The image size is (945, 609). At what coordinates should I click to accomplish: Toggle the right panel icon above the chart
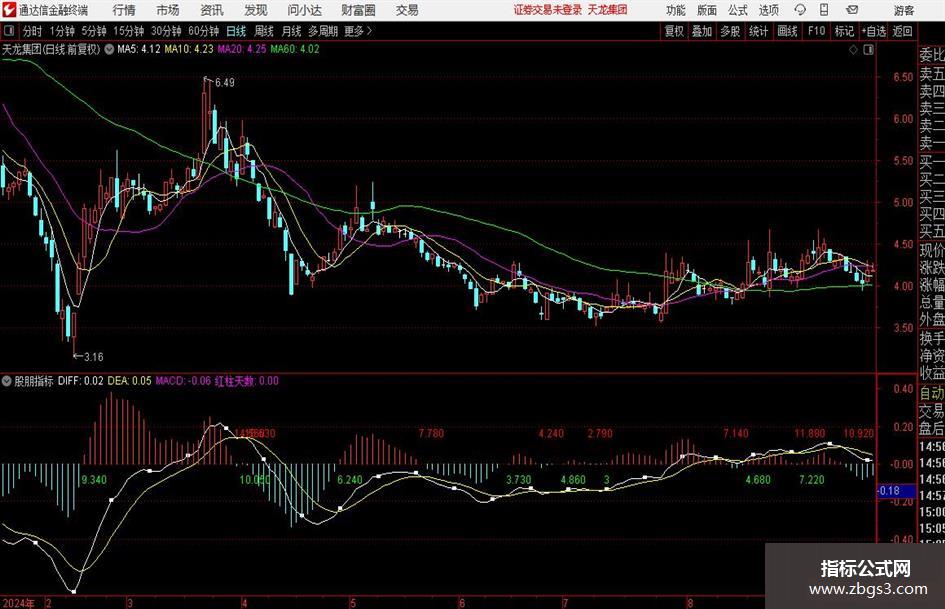[x=868, y=50]
